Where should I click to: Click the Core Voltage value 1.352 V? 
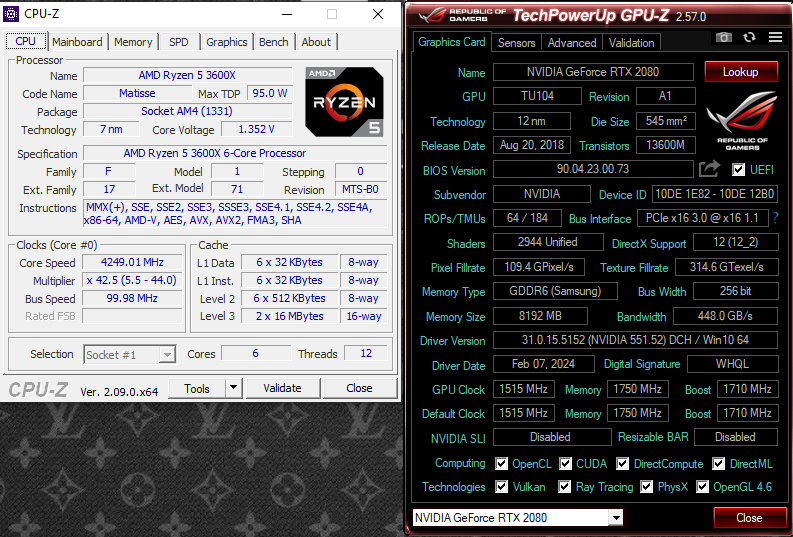coord(256,129)
